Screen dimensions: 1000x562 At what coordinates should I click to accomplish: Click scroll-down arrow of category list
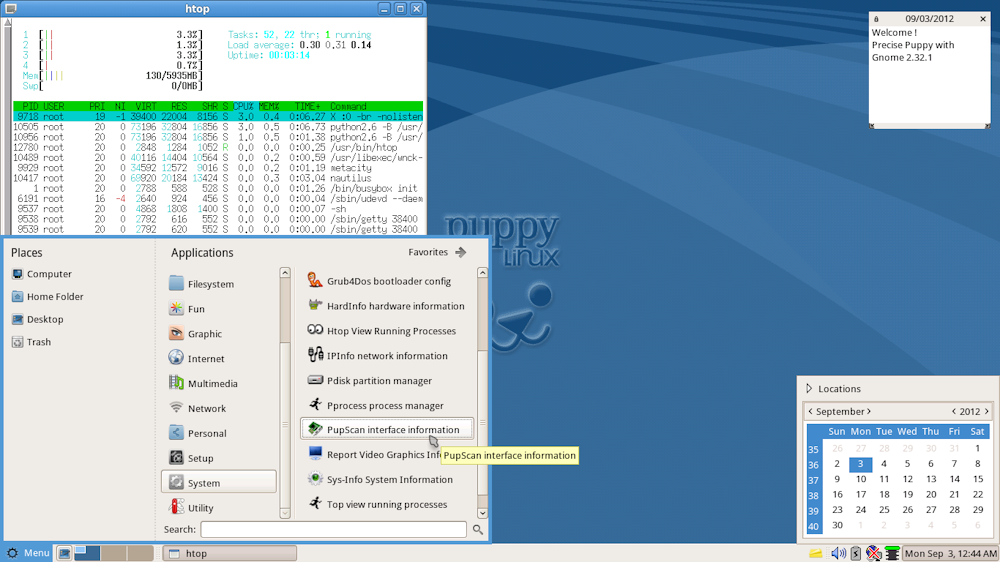[x=285, y=513]
